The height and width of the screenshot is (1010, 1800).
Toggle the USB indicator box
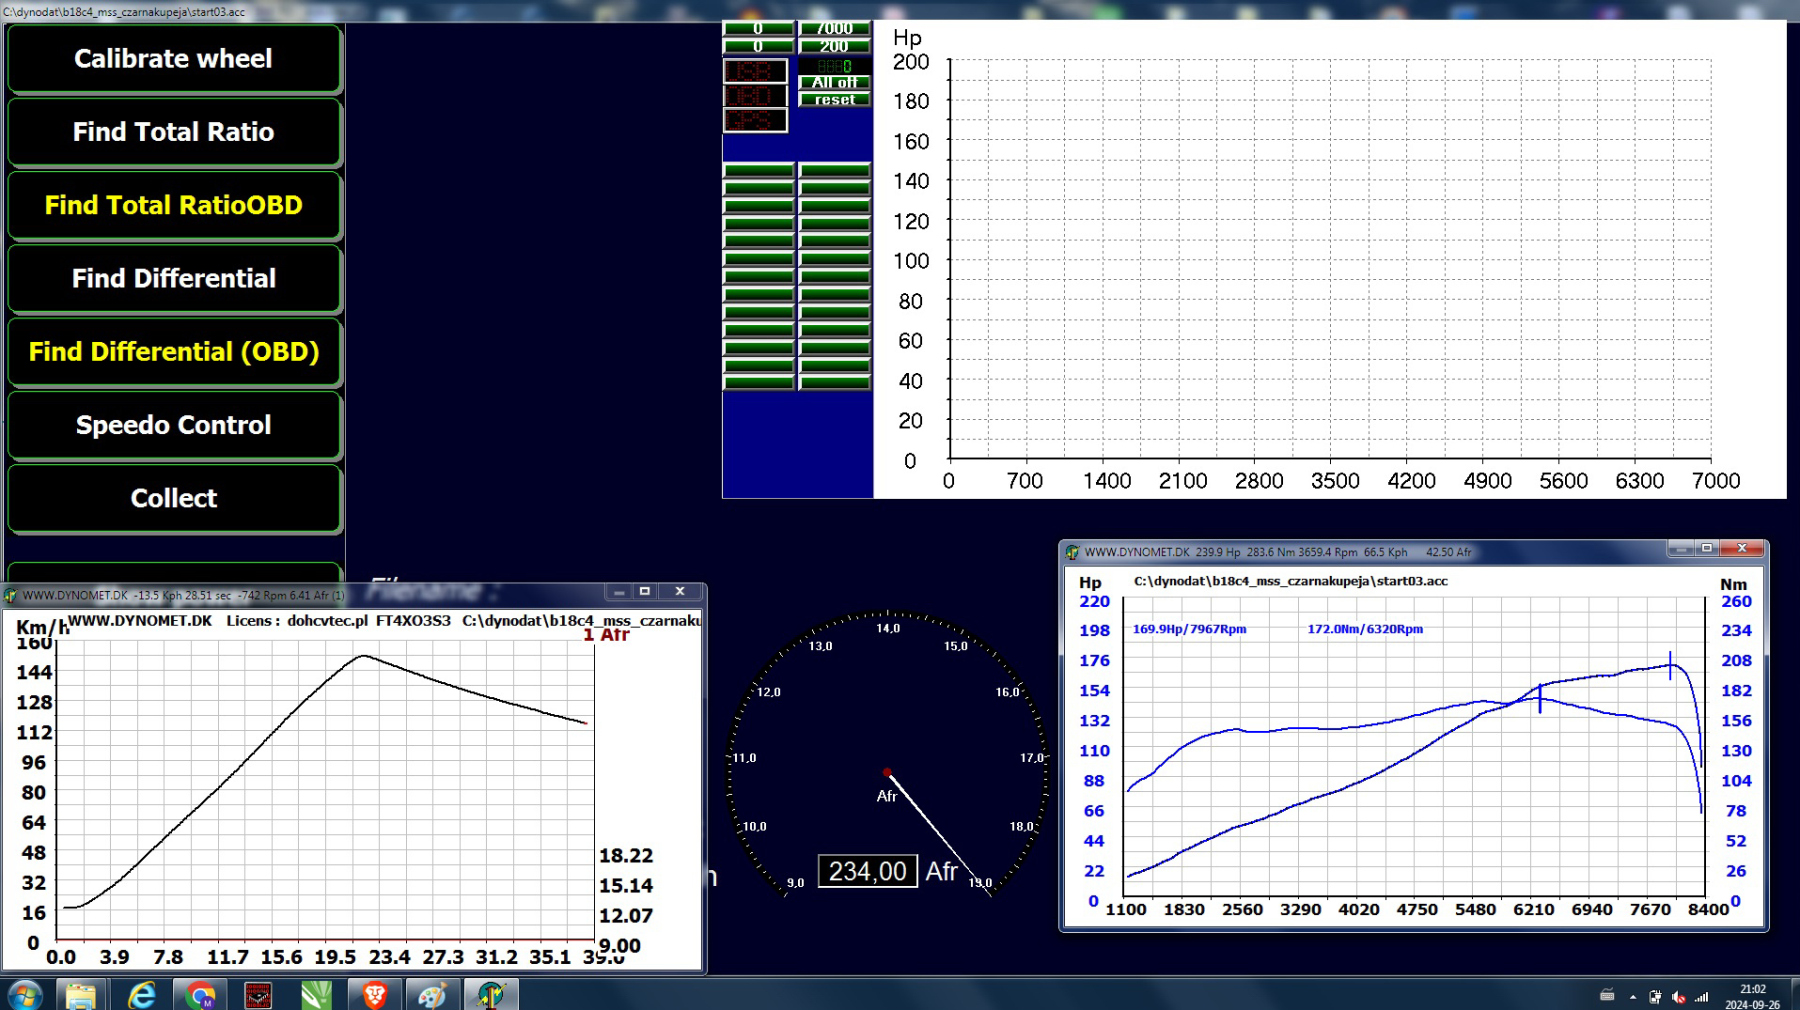[755, 71]
